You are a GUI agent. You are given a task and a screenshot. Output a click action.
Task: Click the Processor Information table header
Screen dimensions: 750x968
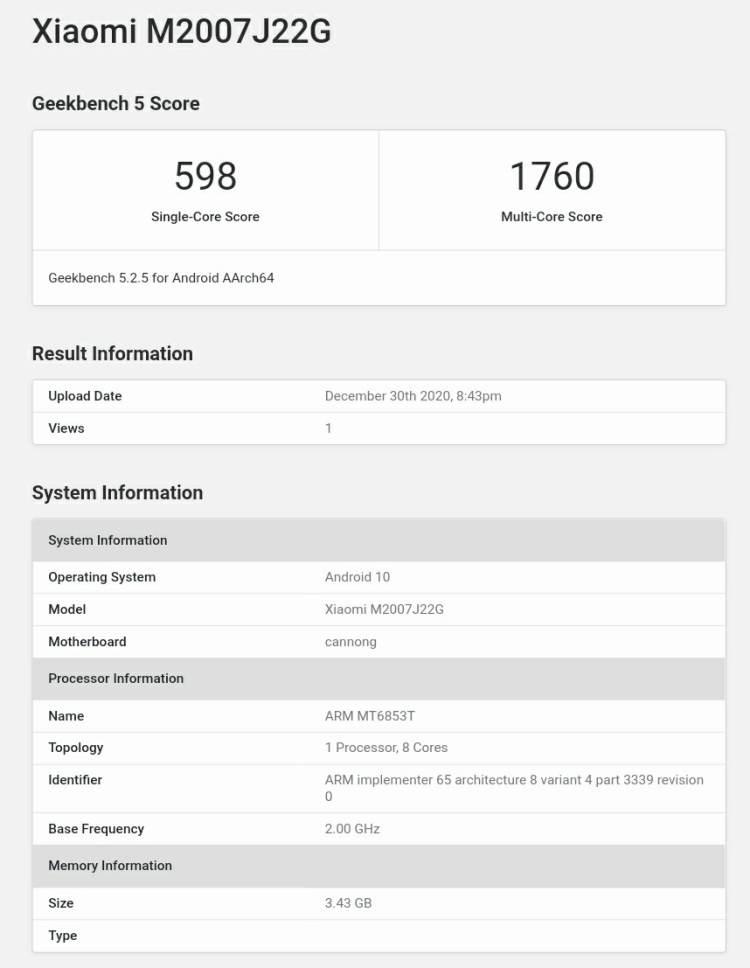tap(379, 678)
